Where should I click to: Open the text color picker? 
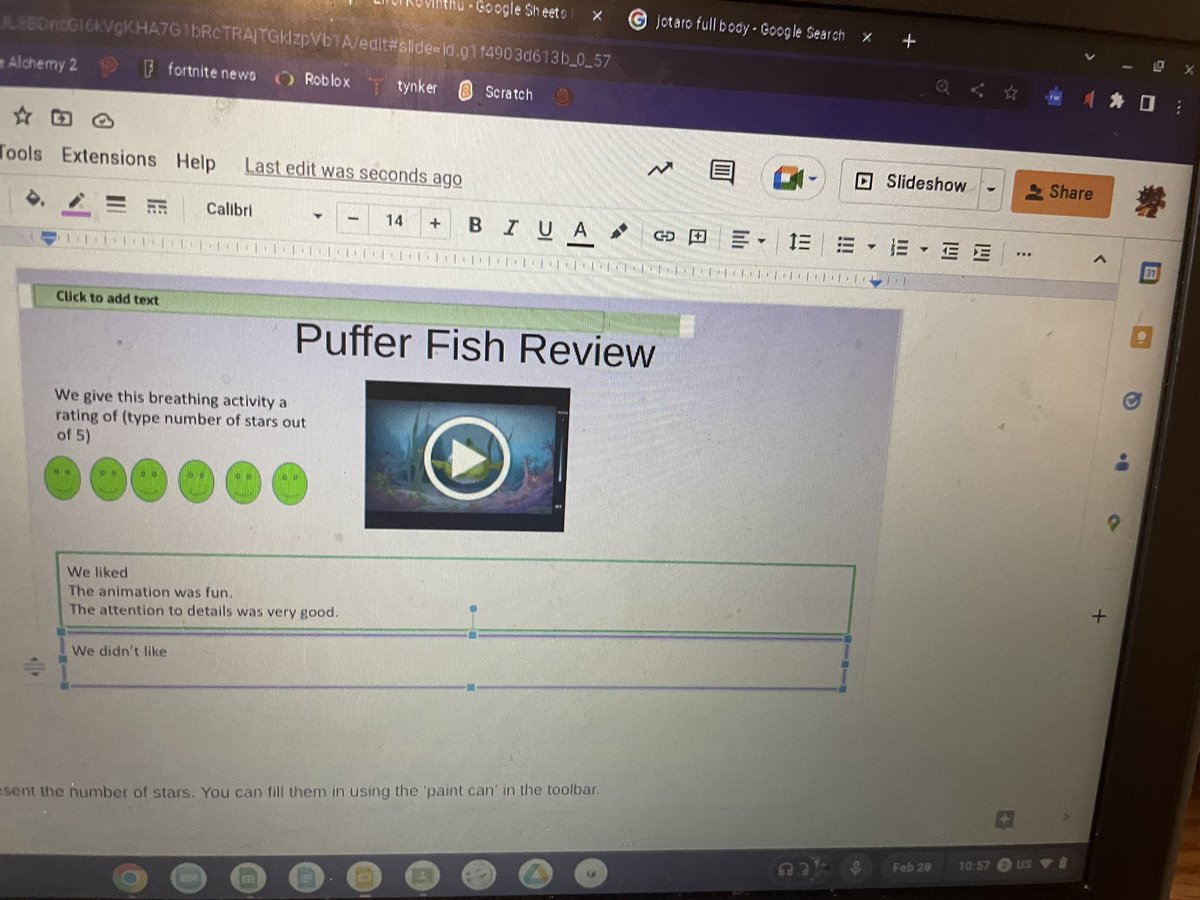580,232
